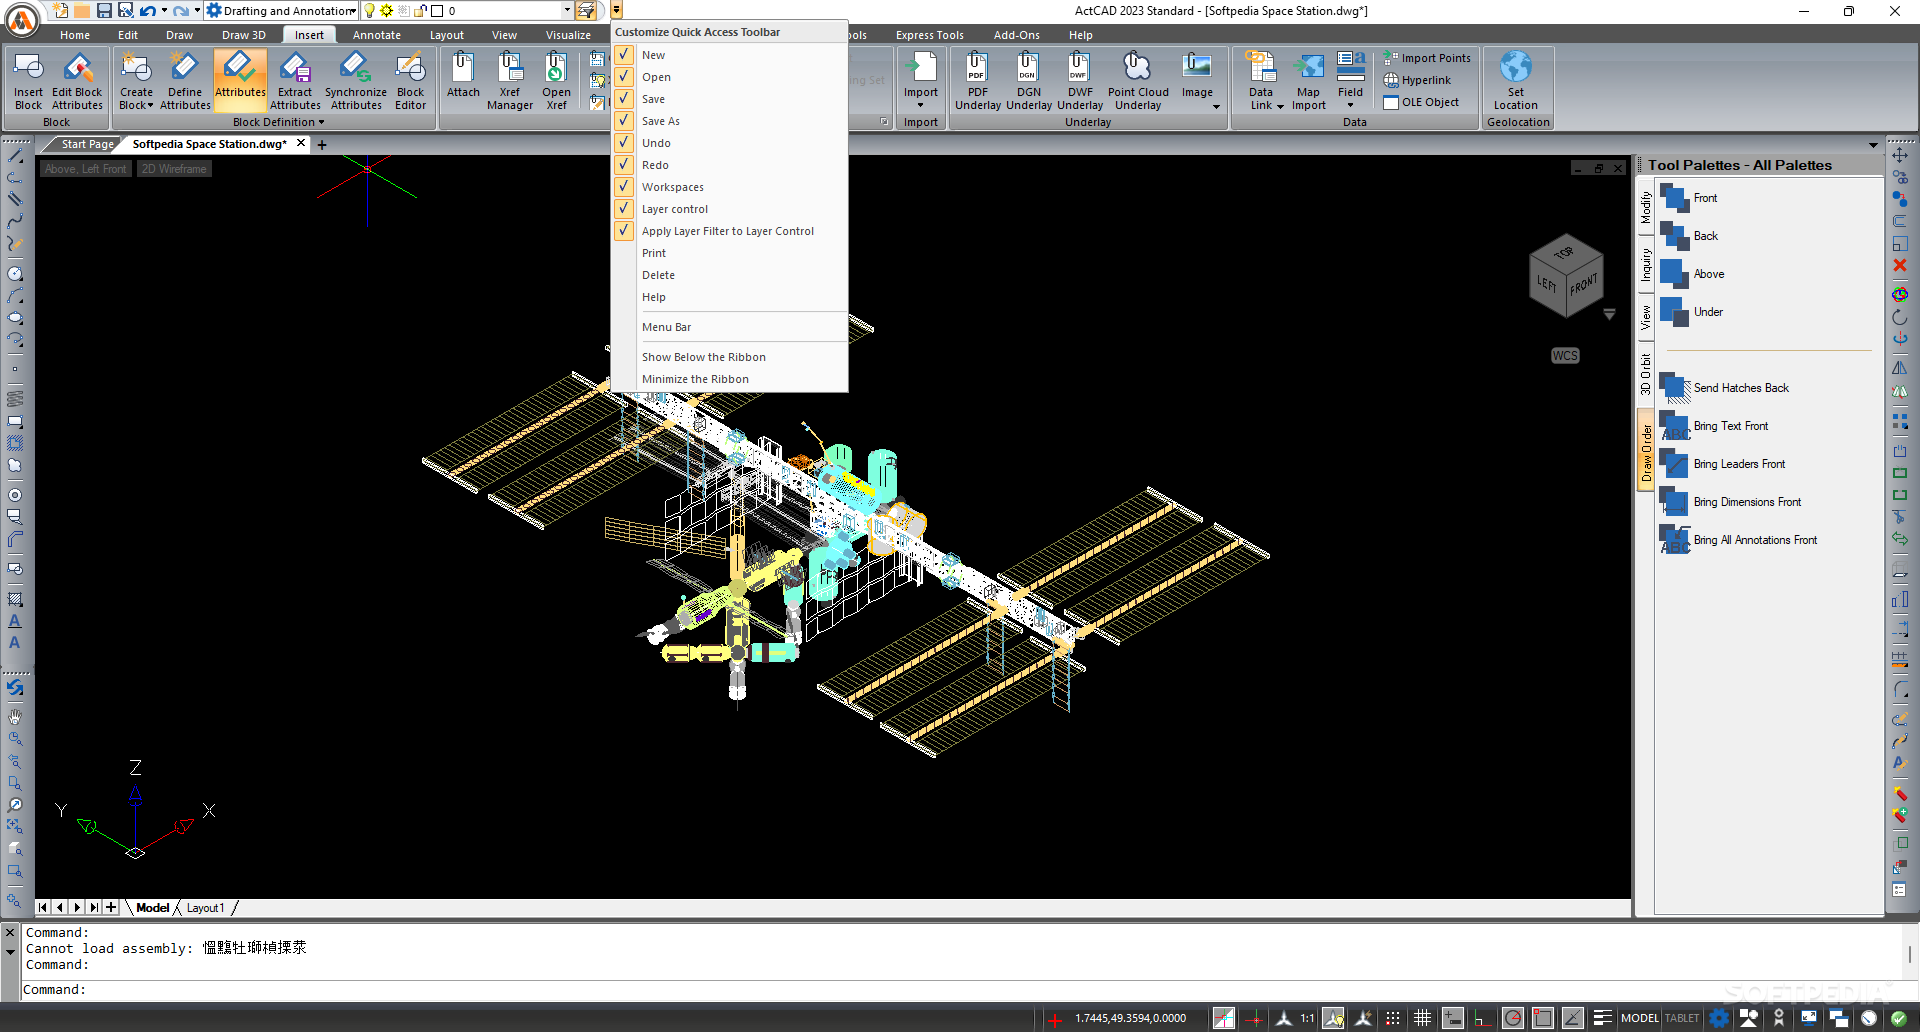
Task: Attach a DWF Underlay
Action: tap(1080, 80)
